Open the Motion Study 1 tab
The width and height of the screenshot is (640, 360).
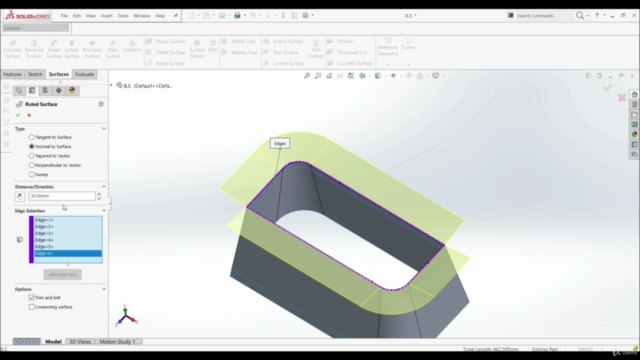click(x=117, y=342)
